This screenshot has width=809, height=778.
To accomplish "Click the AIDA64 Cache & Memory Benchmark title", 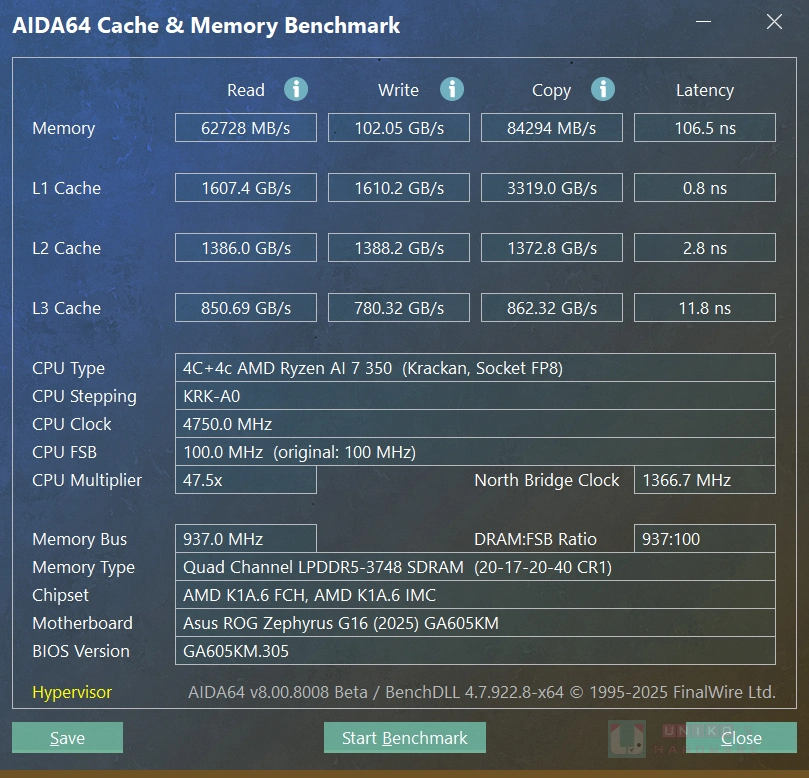I will [x=206, y=25].
